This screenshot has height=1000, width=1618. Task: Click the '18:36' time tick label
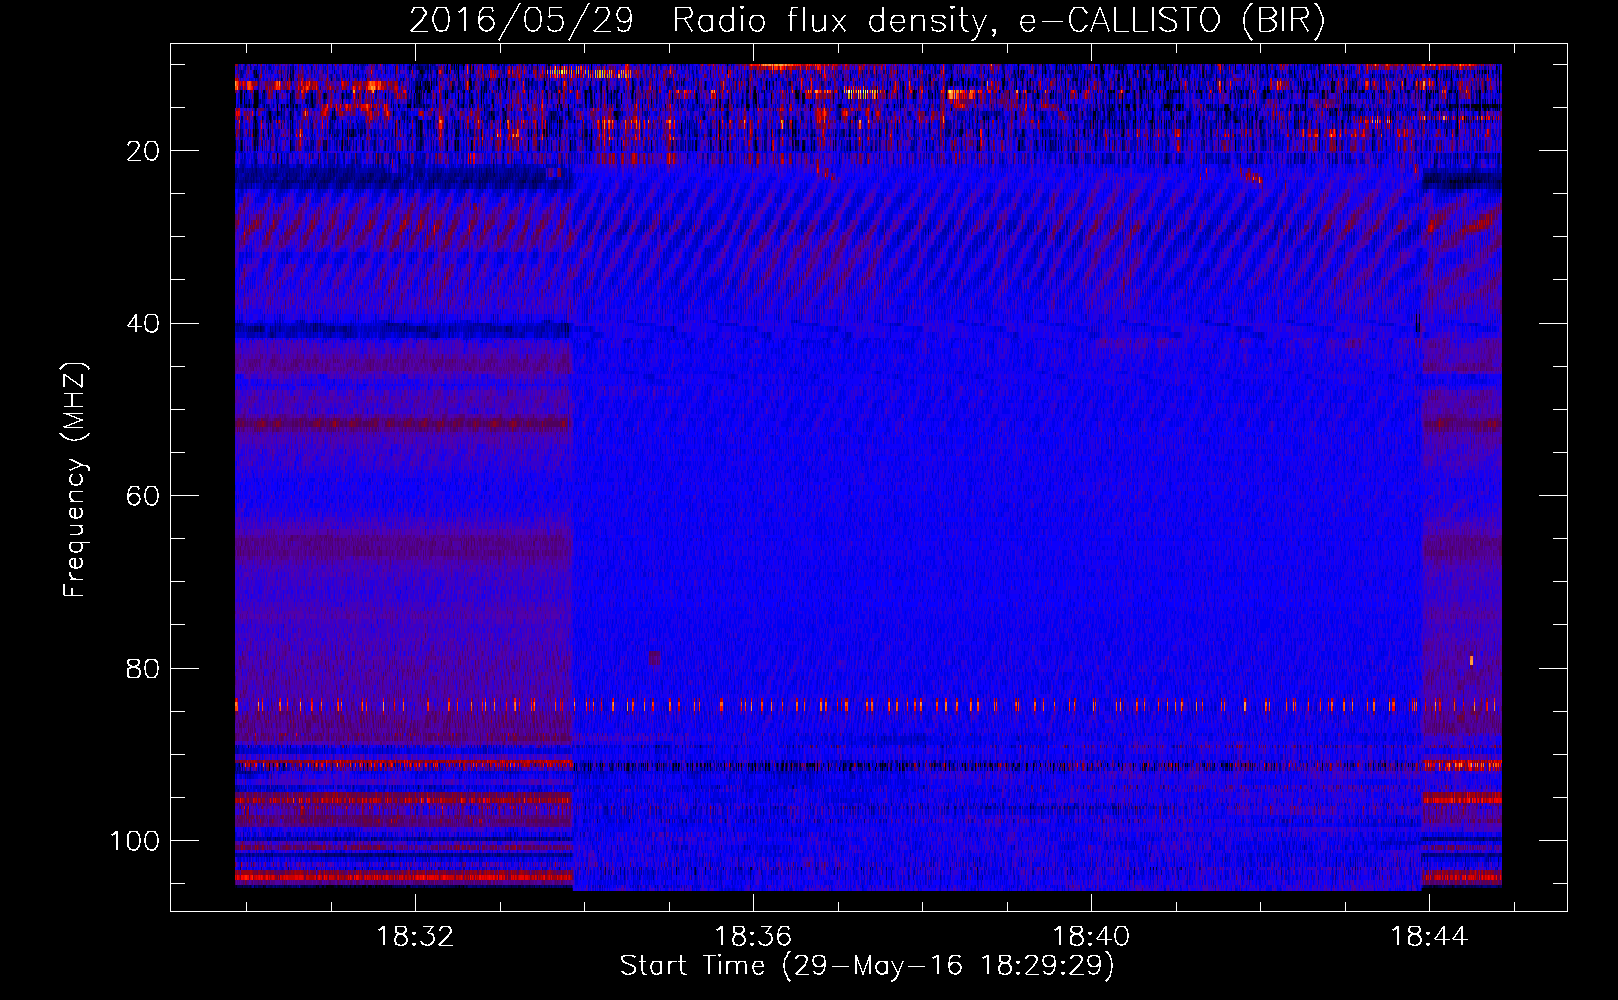pyautogui.click(x=753, y=937)
